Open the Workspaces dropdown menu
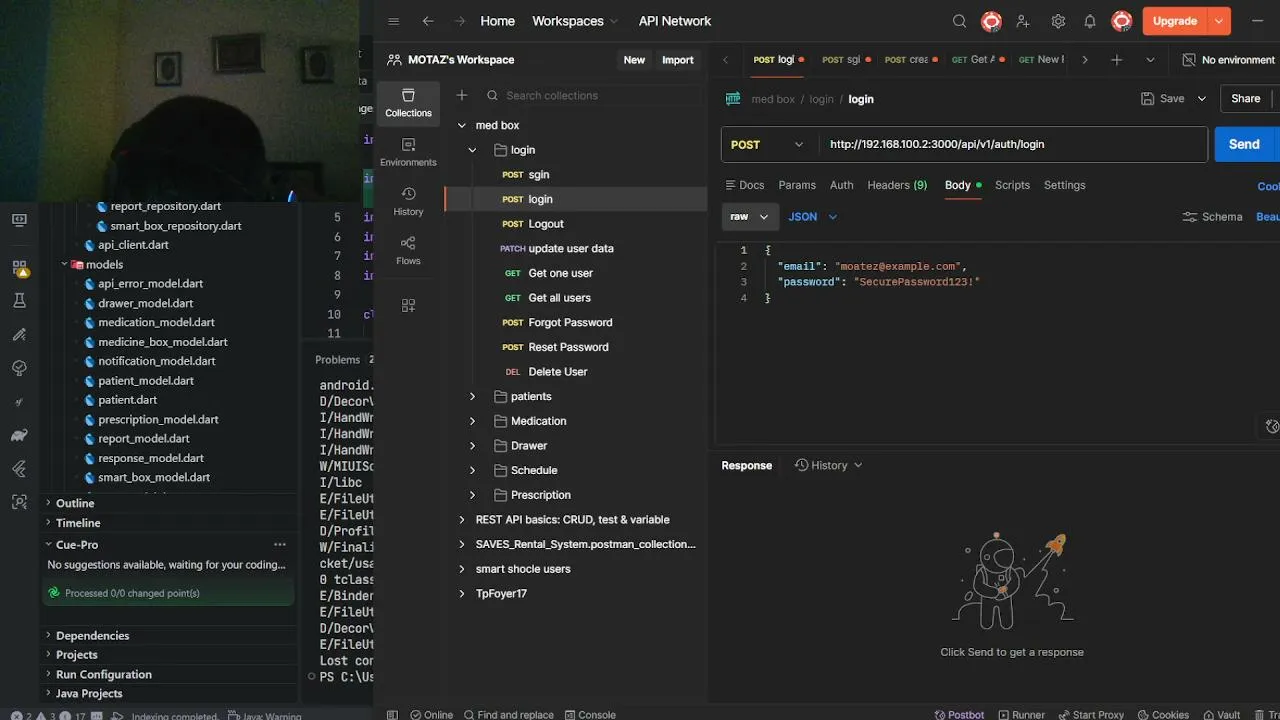The width and height of the screenshot is (1280, 720). coord(575,21)
